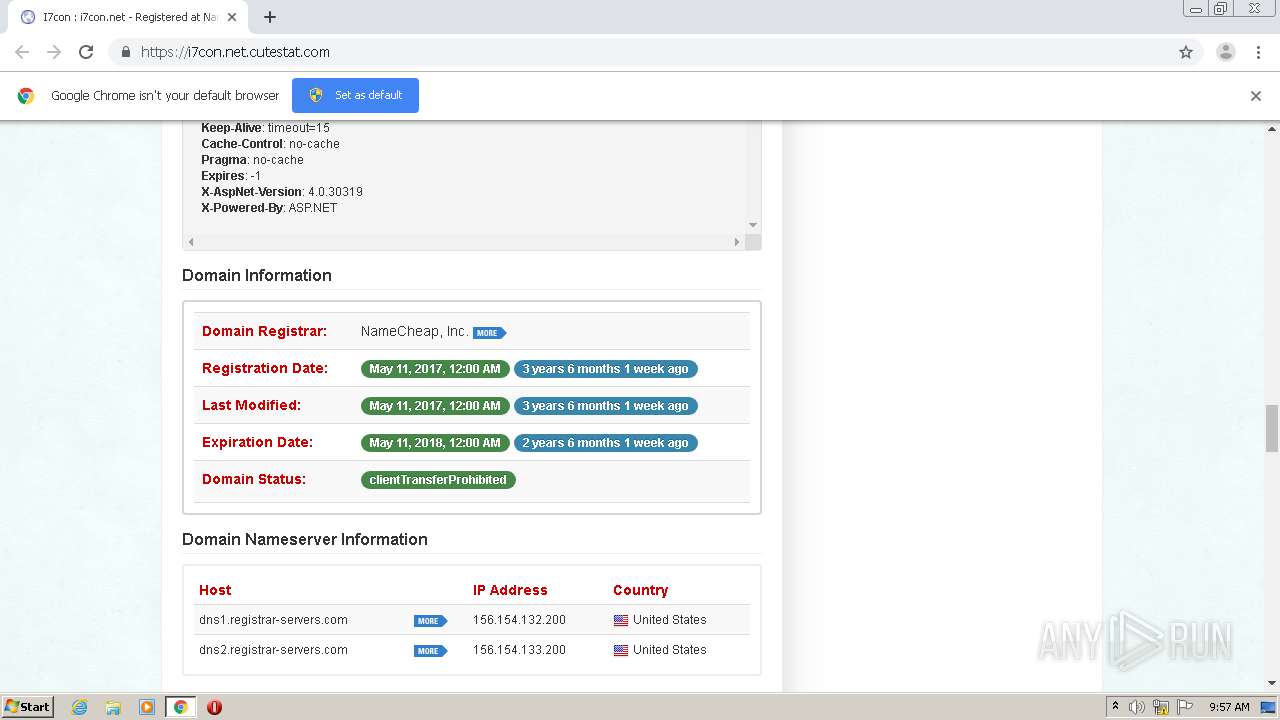Switch to Chrome in the taskbar
Image resolution: width=1280 pixels, height=720 pixels.
click(x=180, y=707)
